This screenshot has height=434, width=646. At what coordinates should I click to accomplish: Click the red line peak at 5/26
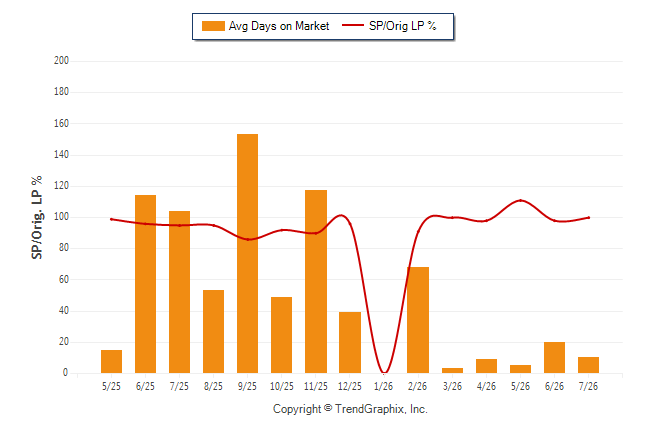[x=520, y=200]
